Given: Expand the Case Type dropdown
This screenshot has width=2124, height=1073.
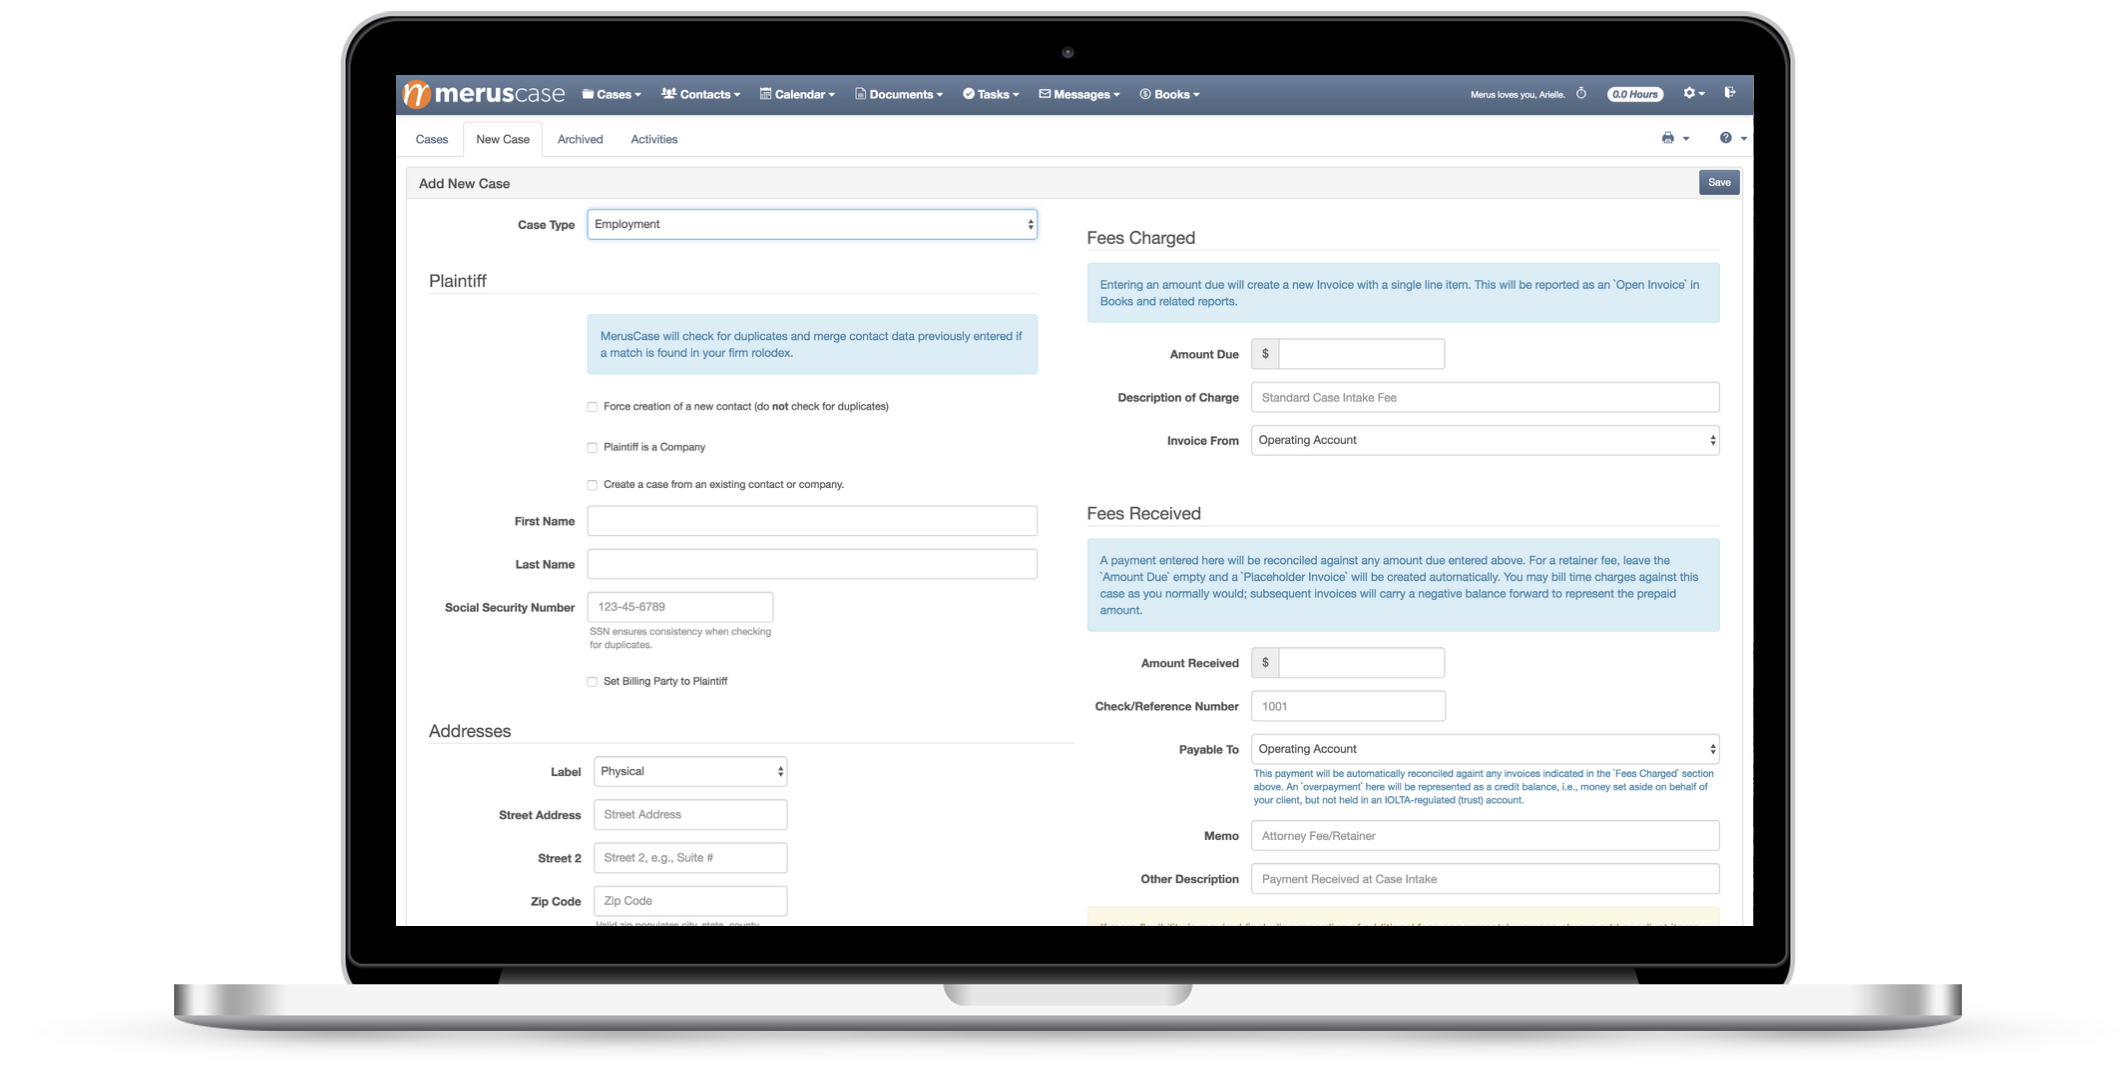Looking at the screenshot, I should tap(812, 224).
